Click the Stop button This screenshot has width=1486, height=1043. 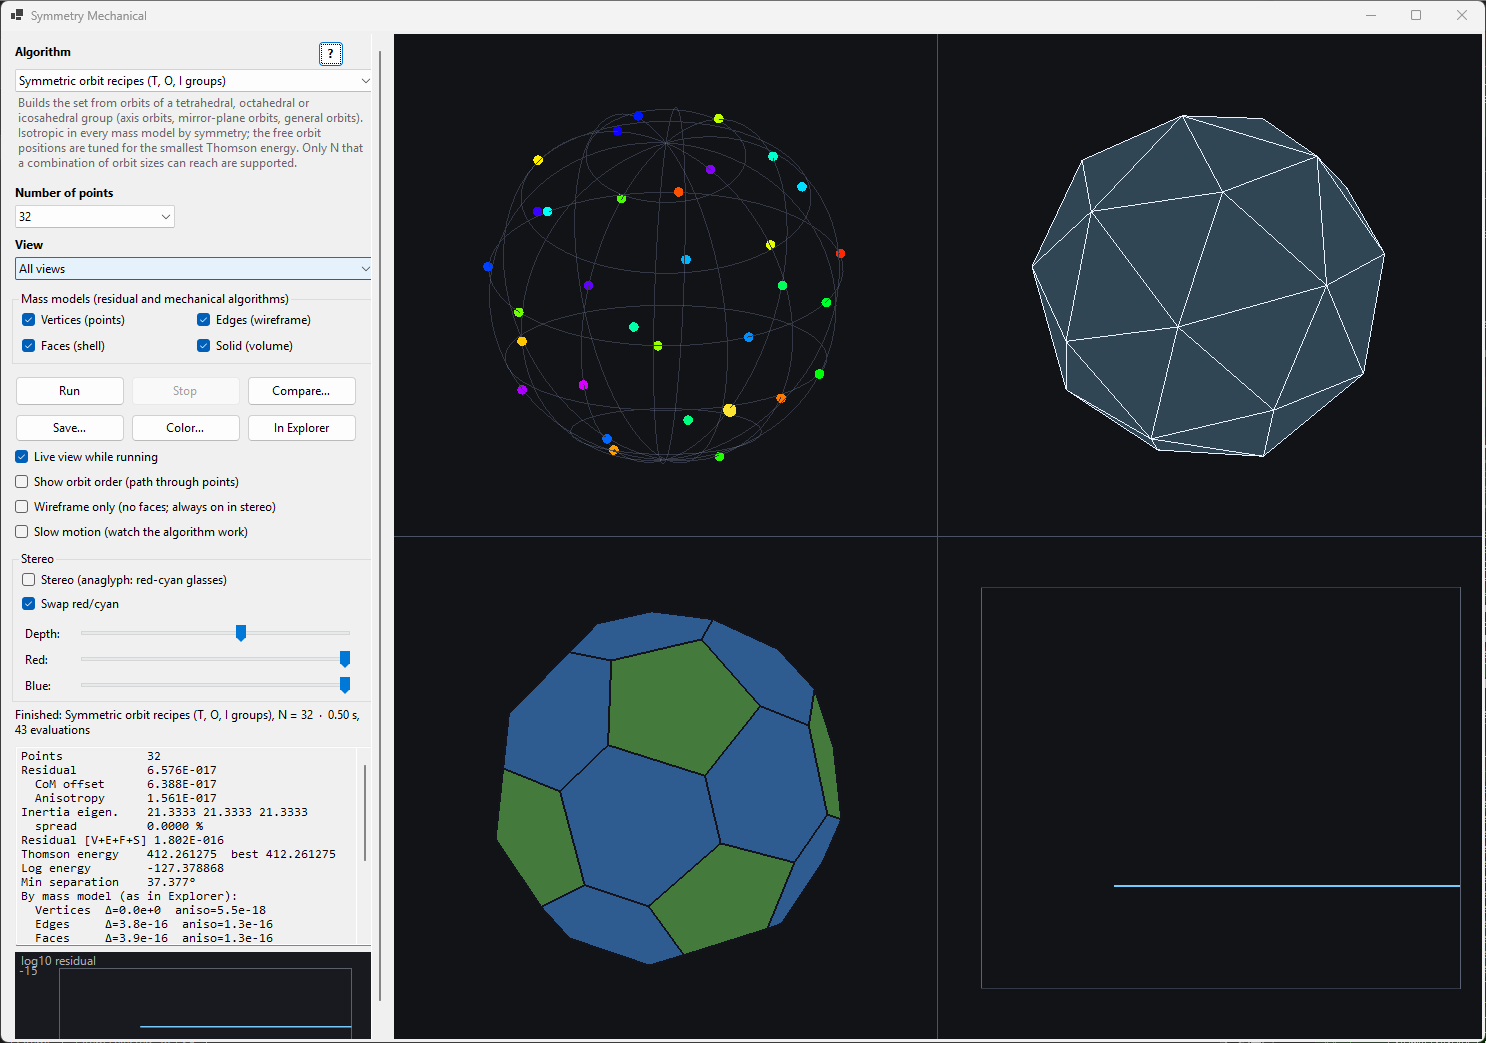pos(185,391)
